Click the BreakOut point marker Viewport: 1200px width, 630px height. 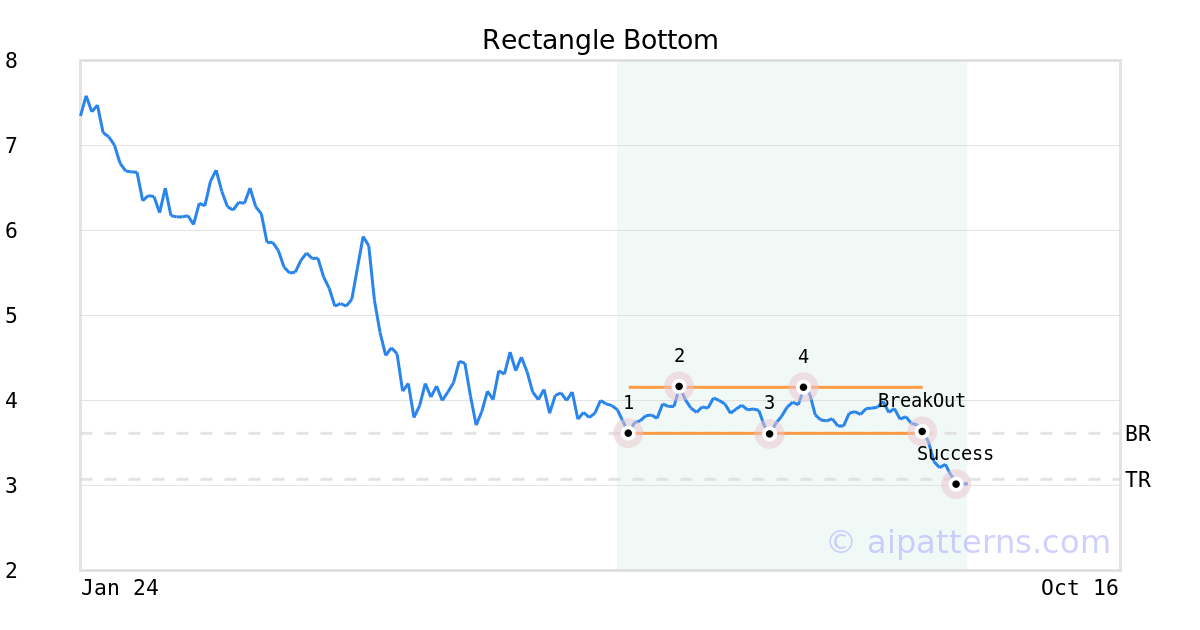922,431
